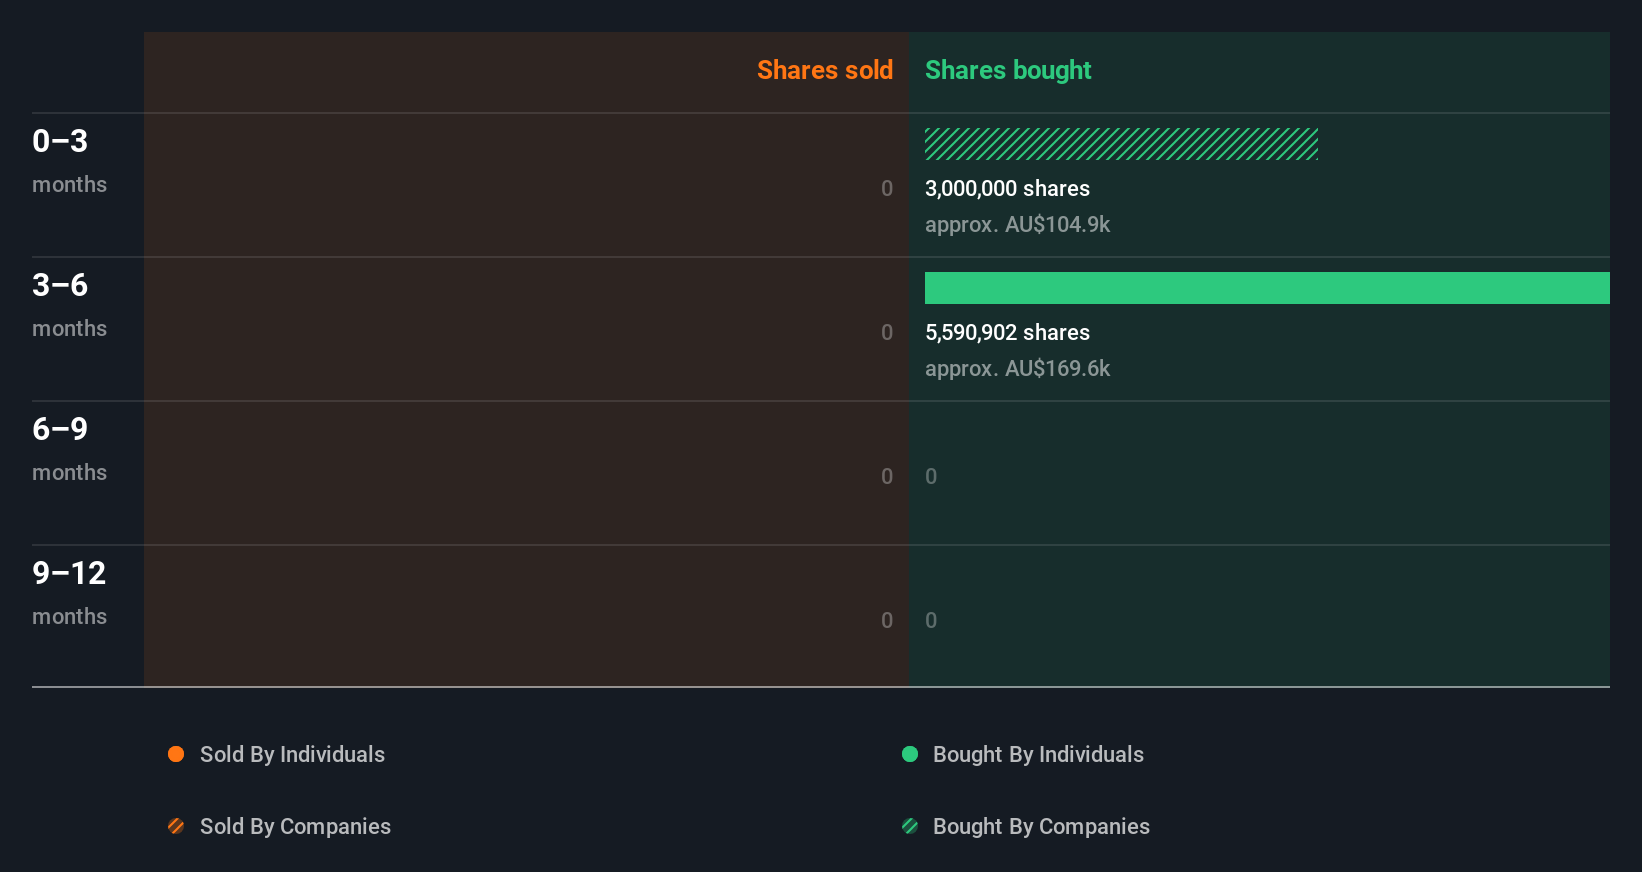Select the Shares bought column header

point(1008,70)
